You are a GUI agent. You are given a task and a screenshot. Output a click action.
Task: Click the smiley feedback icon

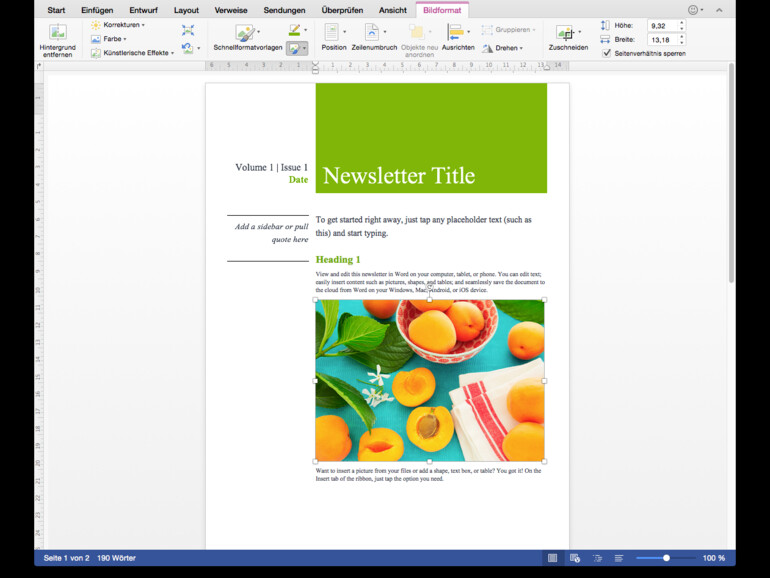pyautogui.click(x=693, y=10)
